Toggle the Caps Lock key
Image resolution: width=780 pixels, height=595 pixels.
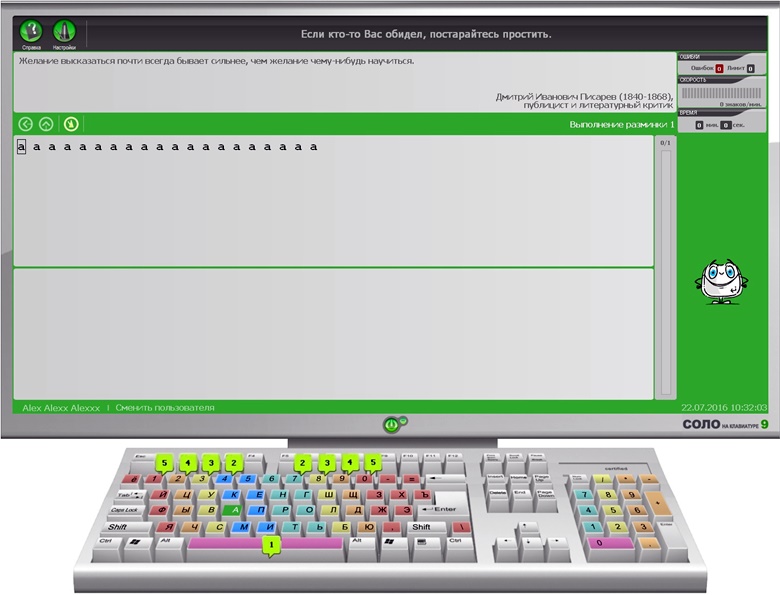125,510
